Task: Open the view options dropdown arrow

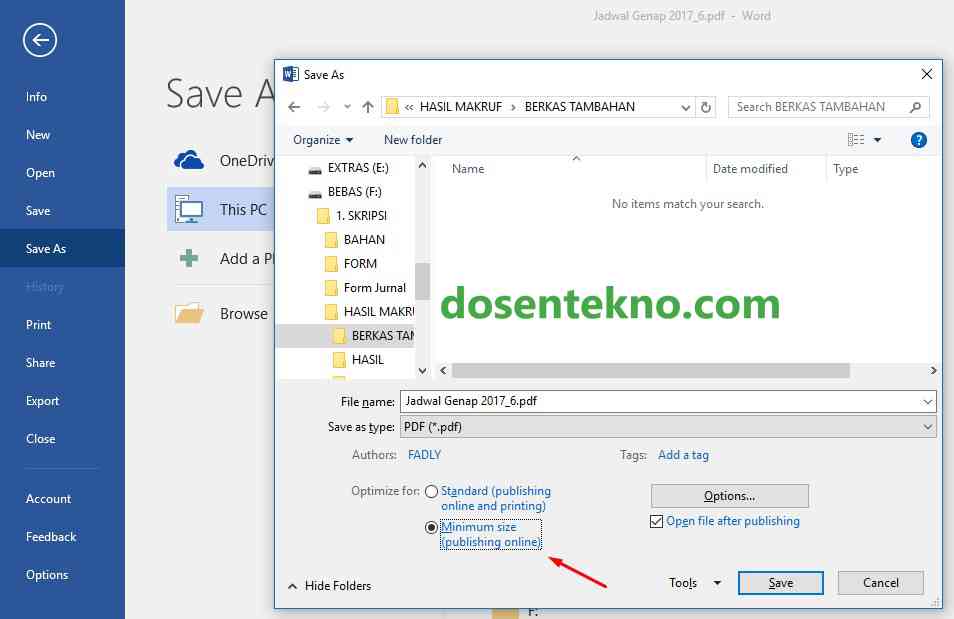Action: click(x=877, y=140)
